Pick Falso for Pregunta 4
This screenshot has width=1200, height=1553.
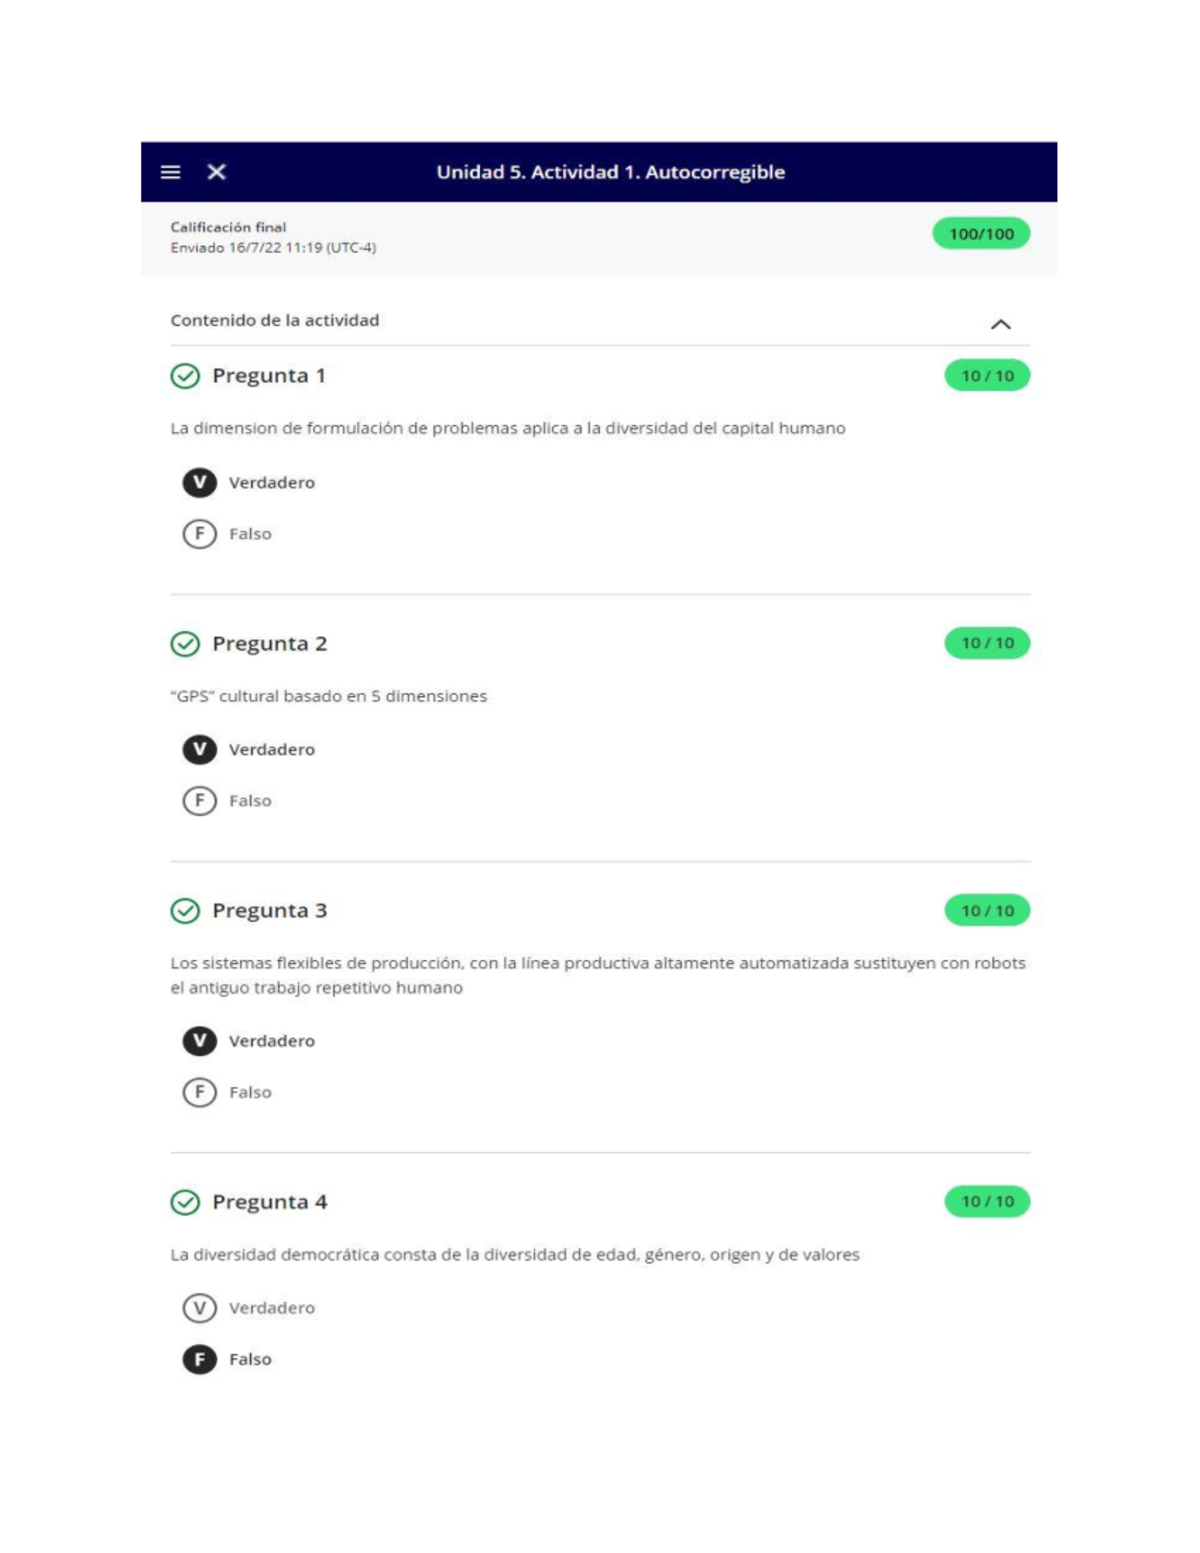(x=199, y=1359)
